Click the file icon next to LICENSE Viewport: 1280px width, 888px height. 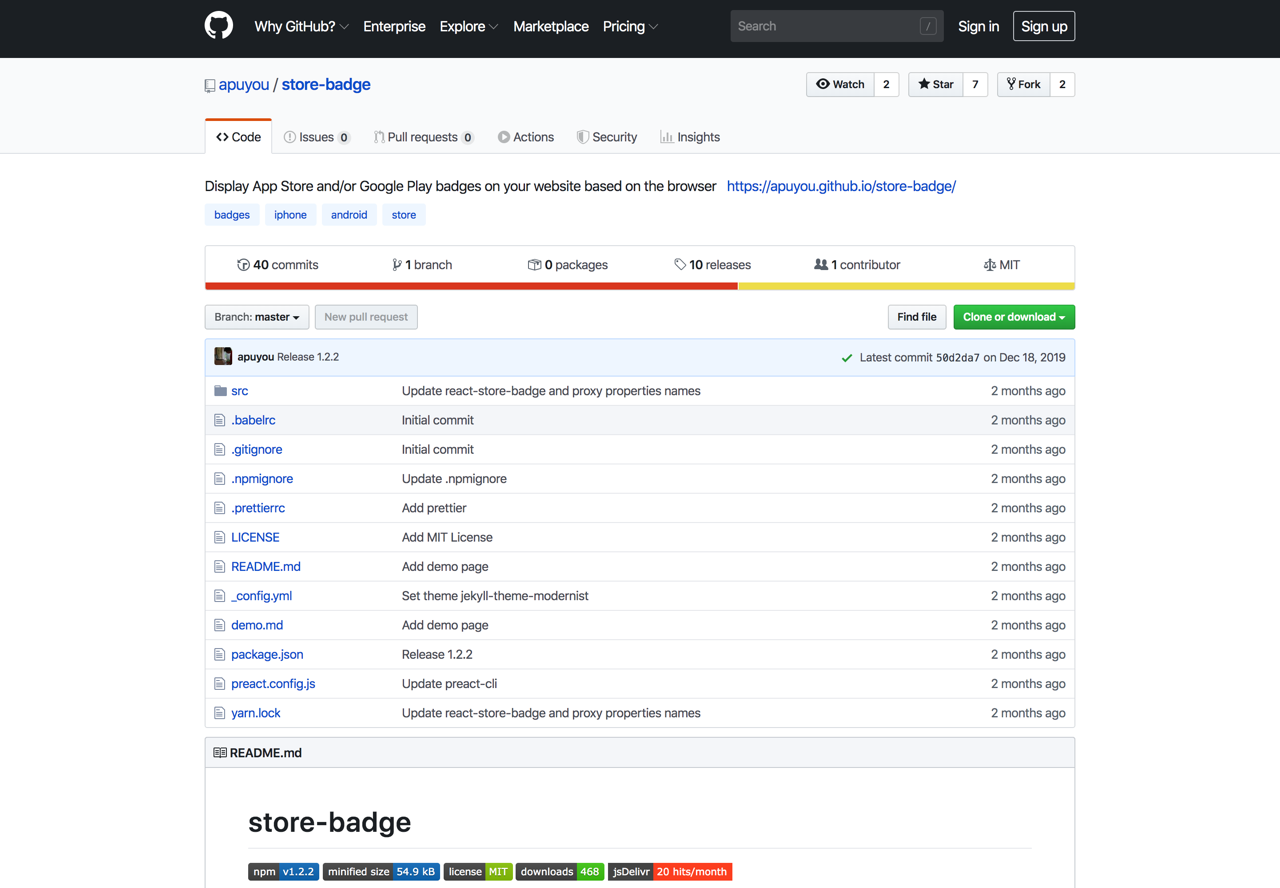click(x=219, y=537)
